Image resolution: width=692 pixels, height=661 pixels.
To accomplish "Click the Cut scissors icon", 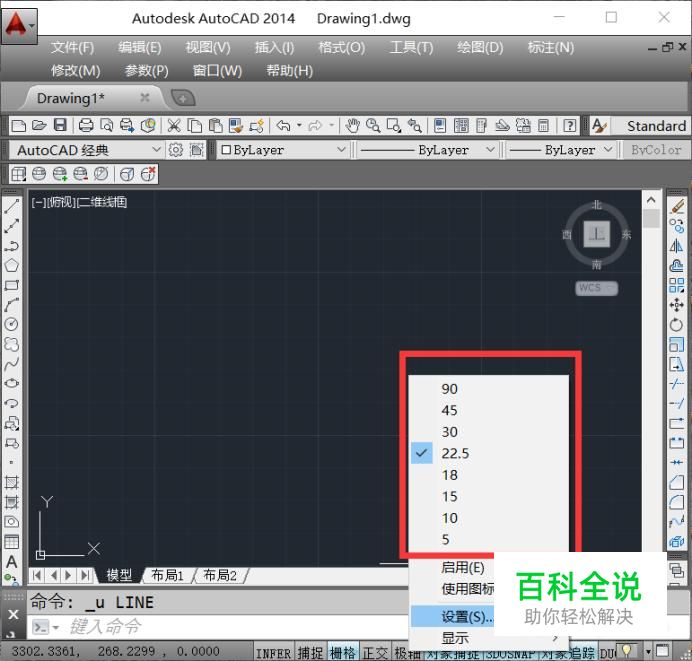I will pyautogui.click(x=174, y=126).
